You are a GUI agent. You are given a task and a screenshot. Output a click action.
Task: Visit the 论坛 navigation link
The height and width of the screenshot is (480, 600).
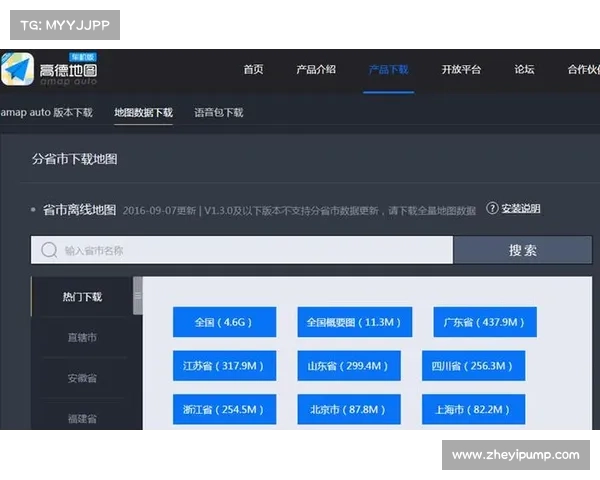coord(524,70)
